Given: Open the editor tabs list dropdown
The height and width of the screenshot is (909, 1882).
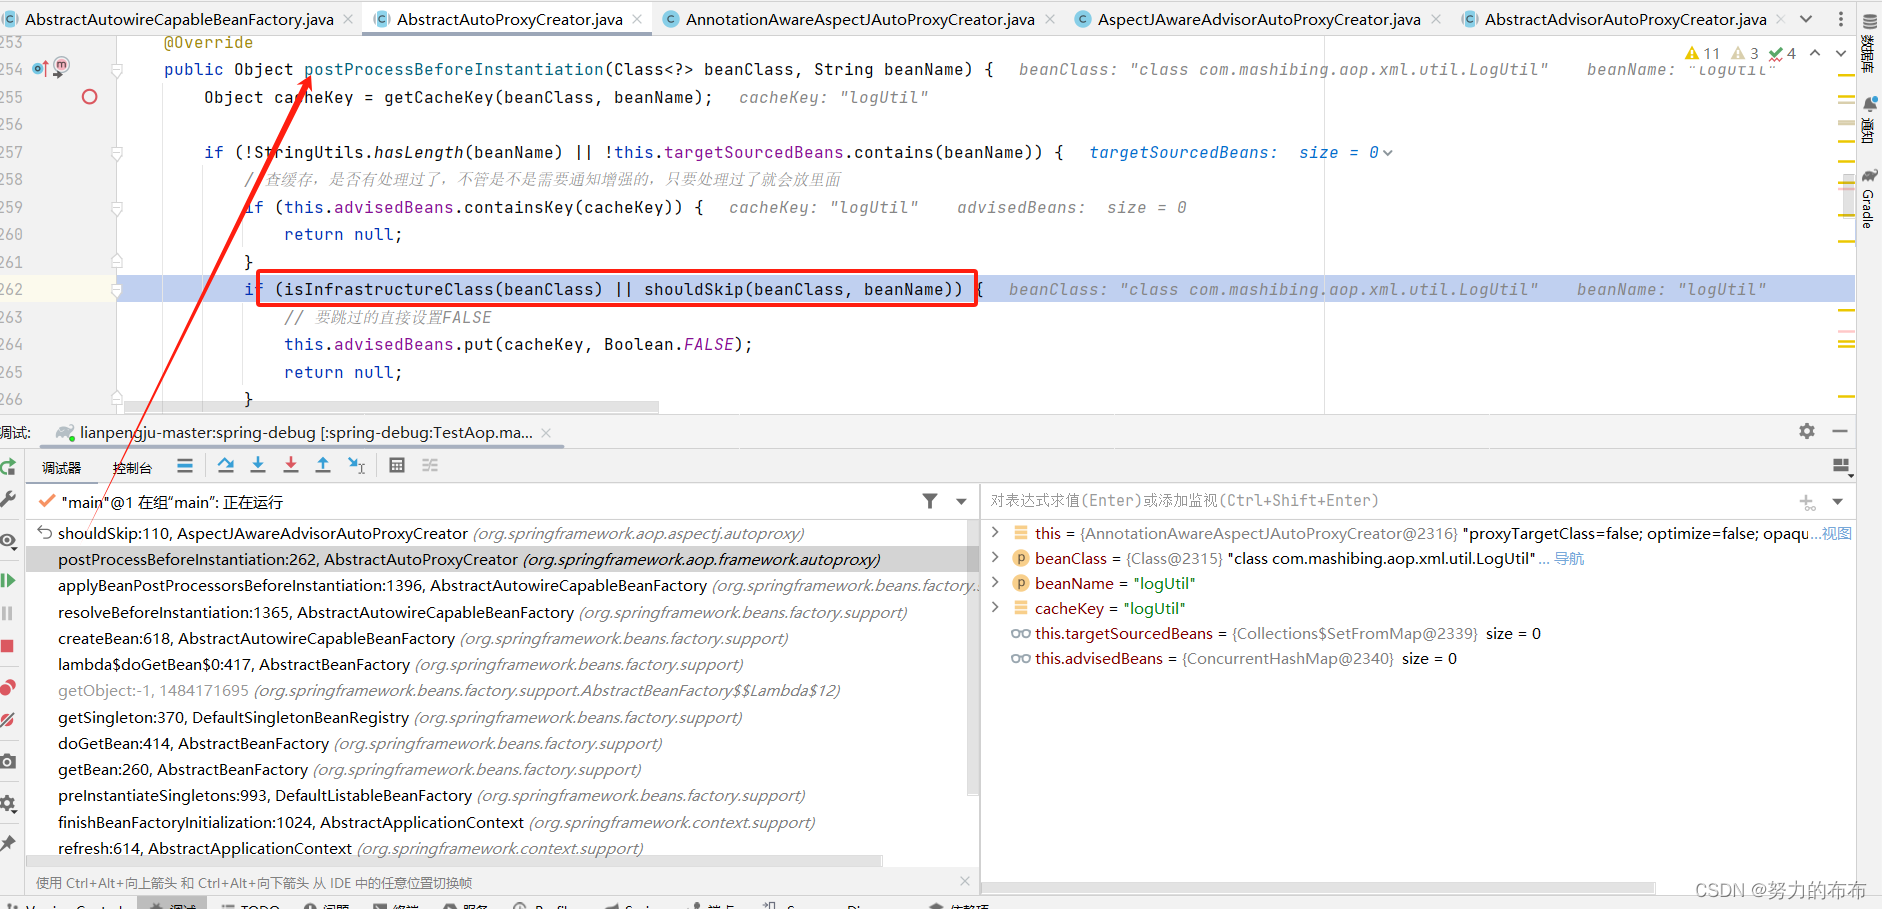Looking at the screenshot, I should (x=1806, y=19).
